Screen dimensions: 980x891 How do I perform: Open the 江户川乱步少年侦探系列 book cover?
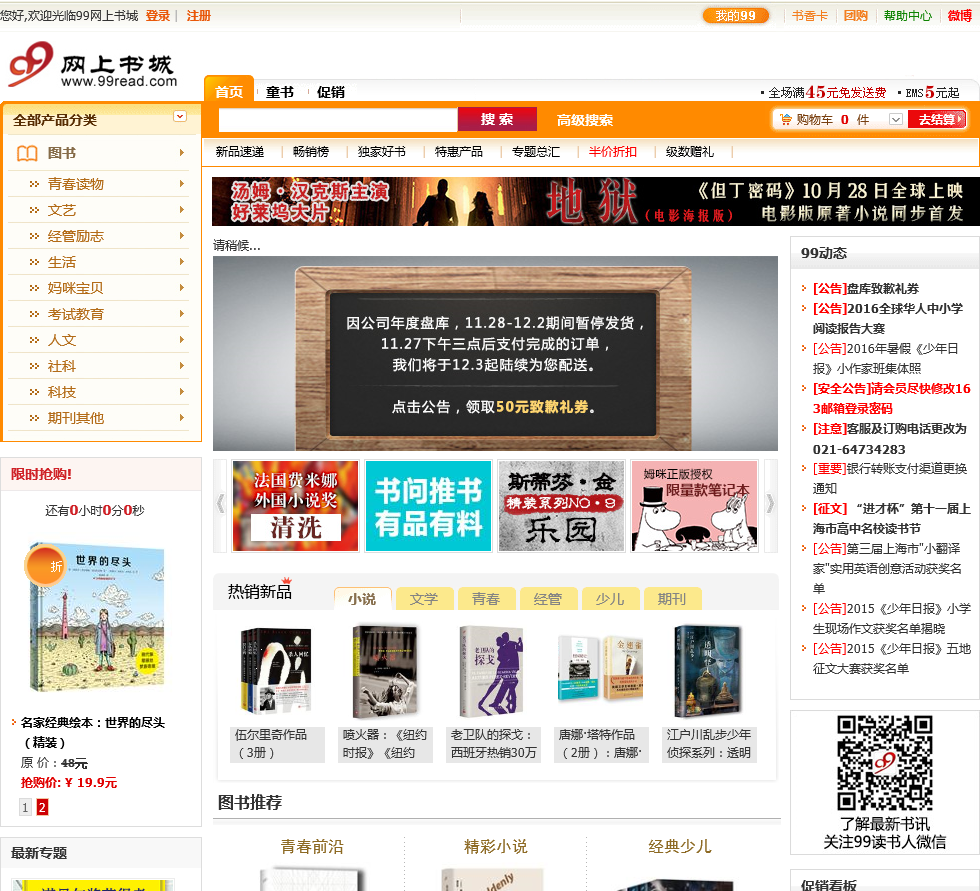[x=708, y=672]
